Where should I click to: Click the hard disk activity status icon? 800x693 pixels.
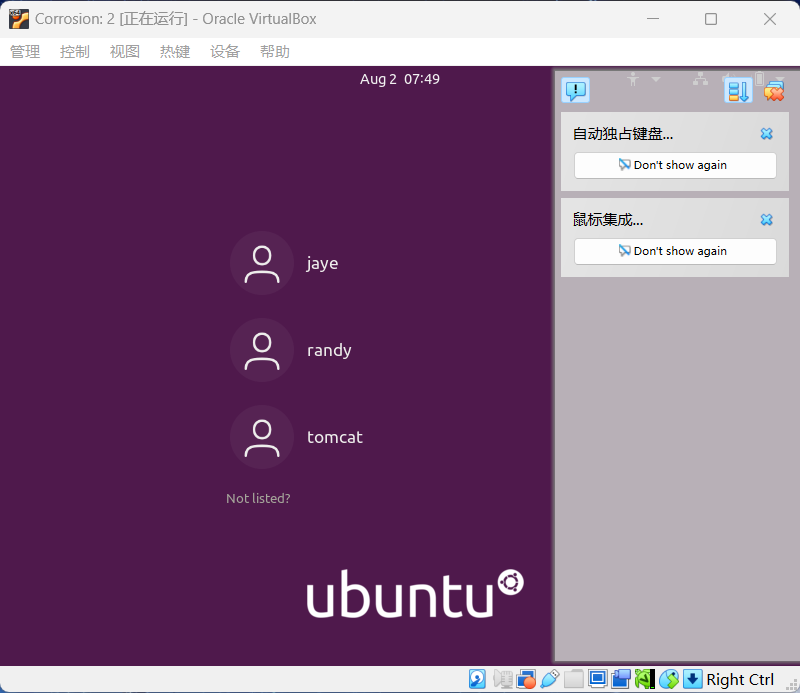[478, 679]
